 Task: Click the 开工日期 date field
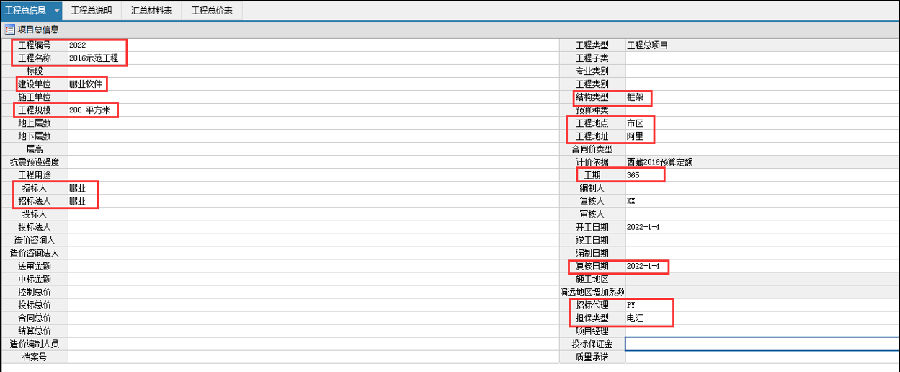click(763, 227)
